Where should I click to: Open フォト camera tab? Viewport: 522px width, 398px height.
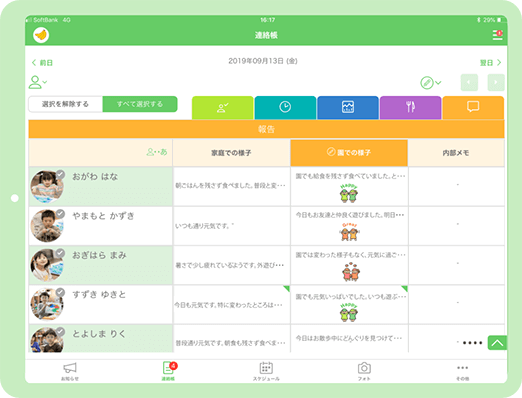(364, 371)
